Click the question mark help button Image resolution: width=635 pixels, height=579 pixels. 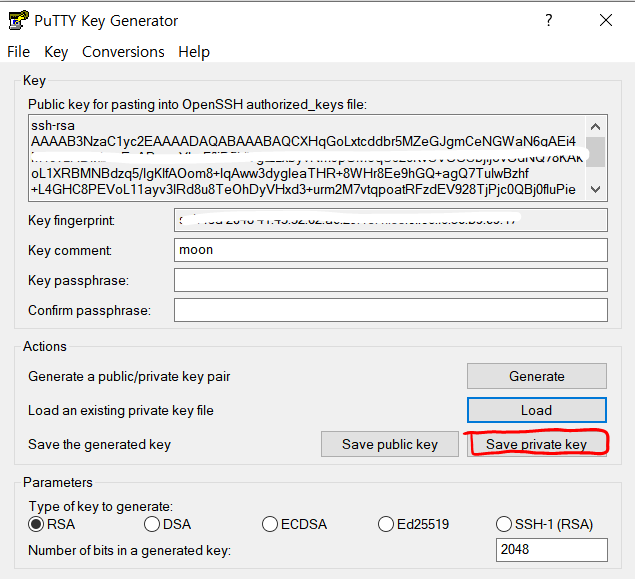click(x=549, y=20)
